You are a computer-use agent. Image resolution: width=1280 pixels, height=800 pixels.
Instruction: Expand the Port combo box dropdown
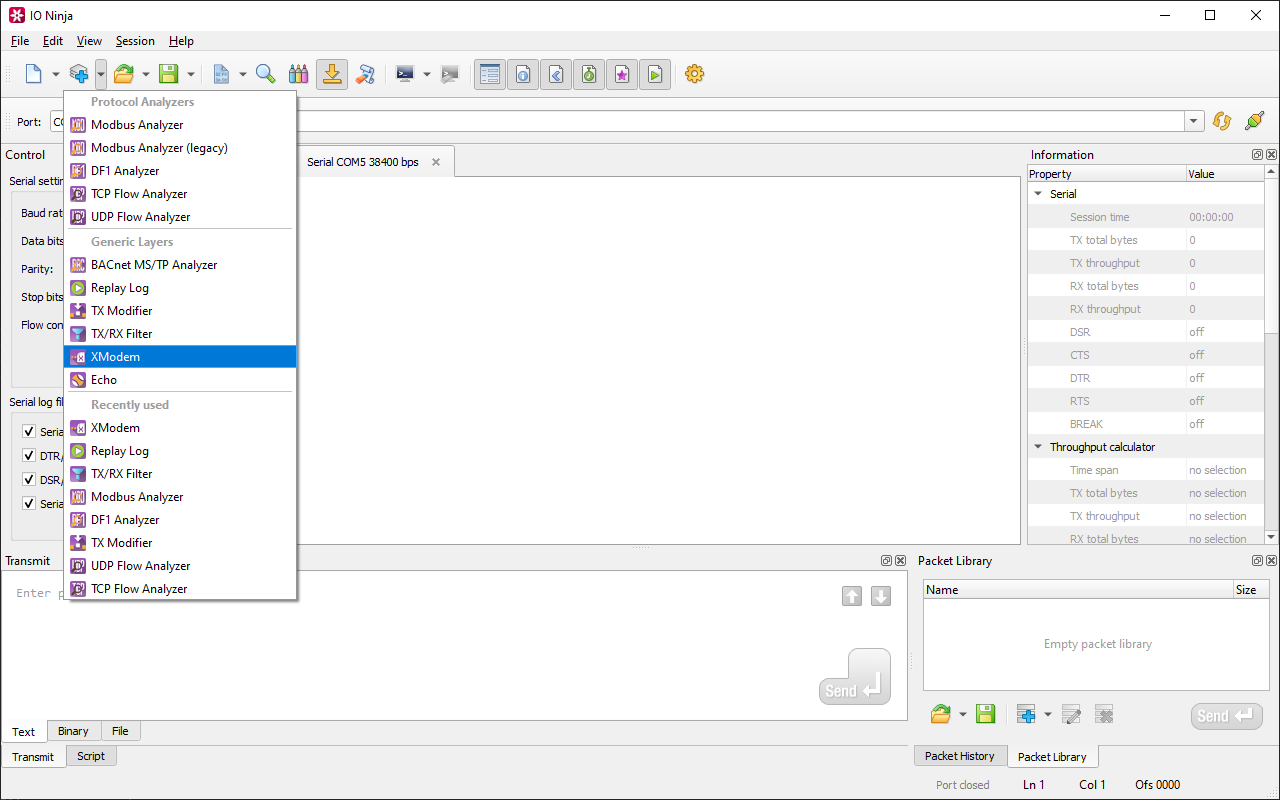[1194, 121]
